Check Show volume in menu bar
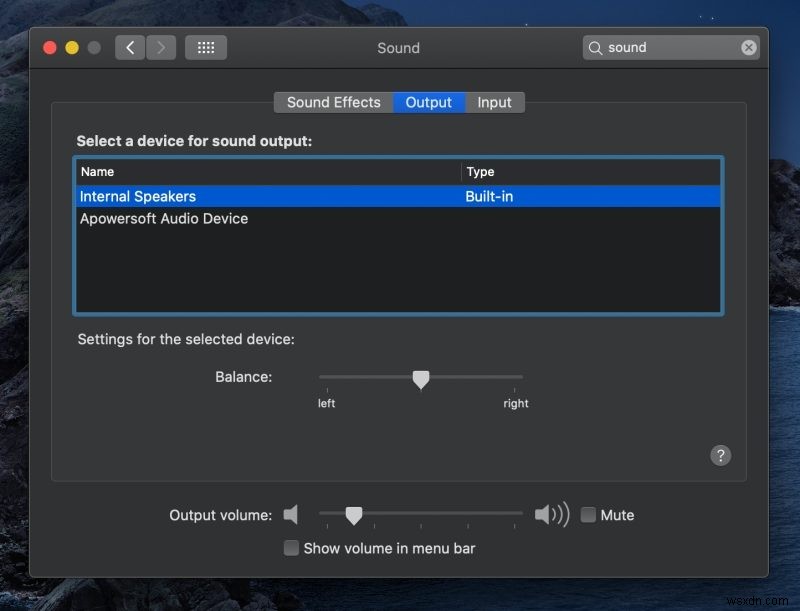The height and width of the screenshot is (611, 800). (x=291, y=548)
